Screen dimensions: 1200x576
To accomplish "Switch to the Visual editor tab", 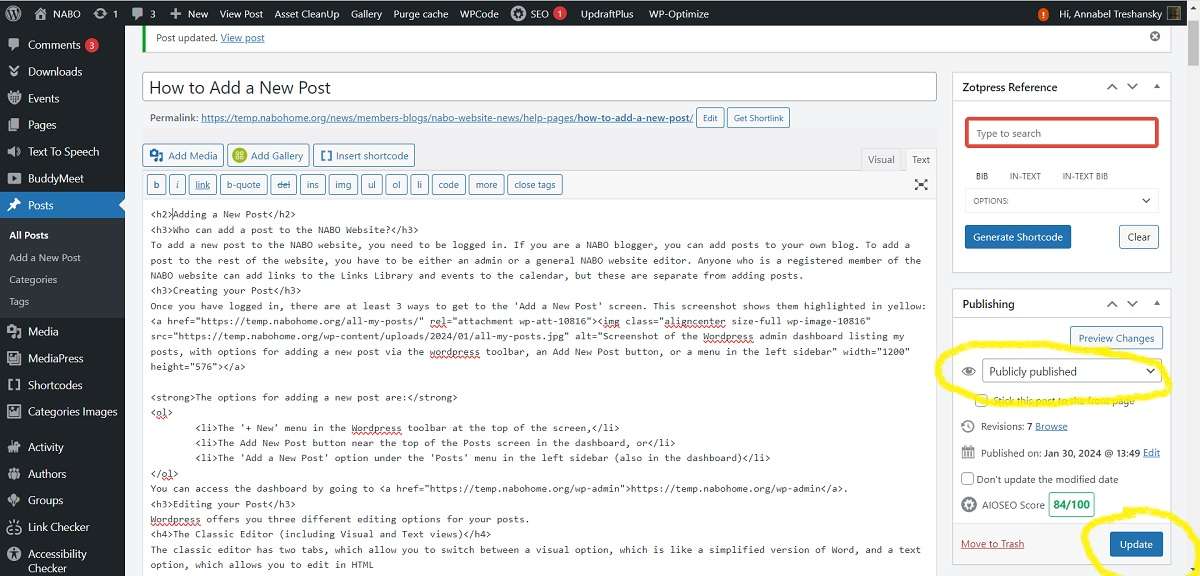I will click(x=880, y=159).
